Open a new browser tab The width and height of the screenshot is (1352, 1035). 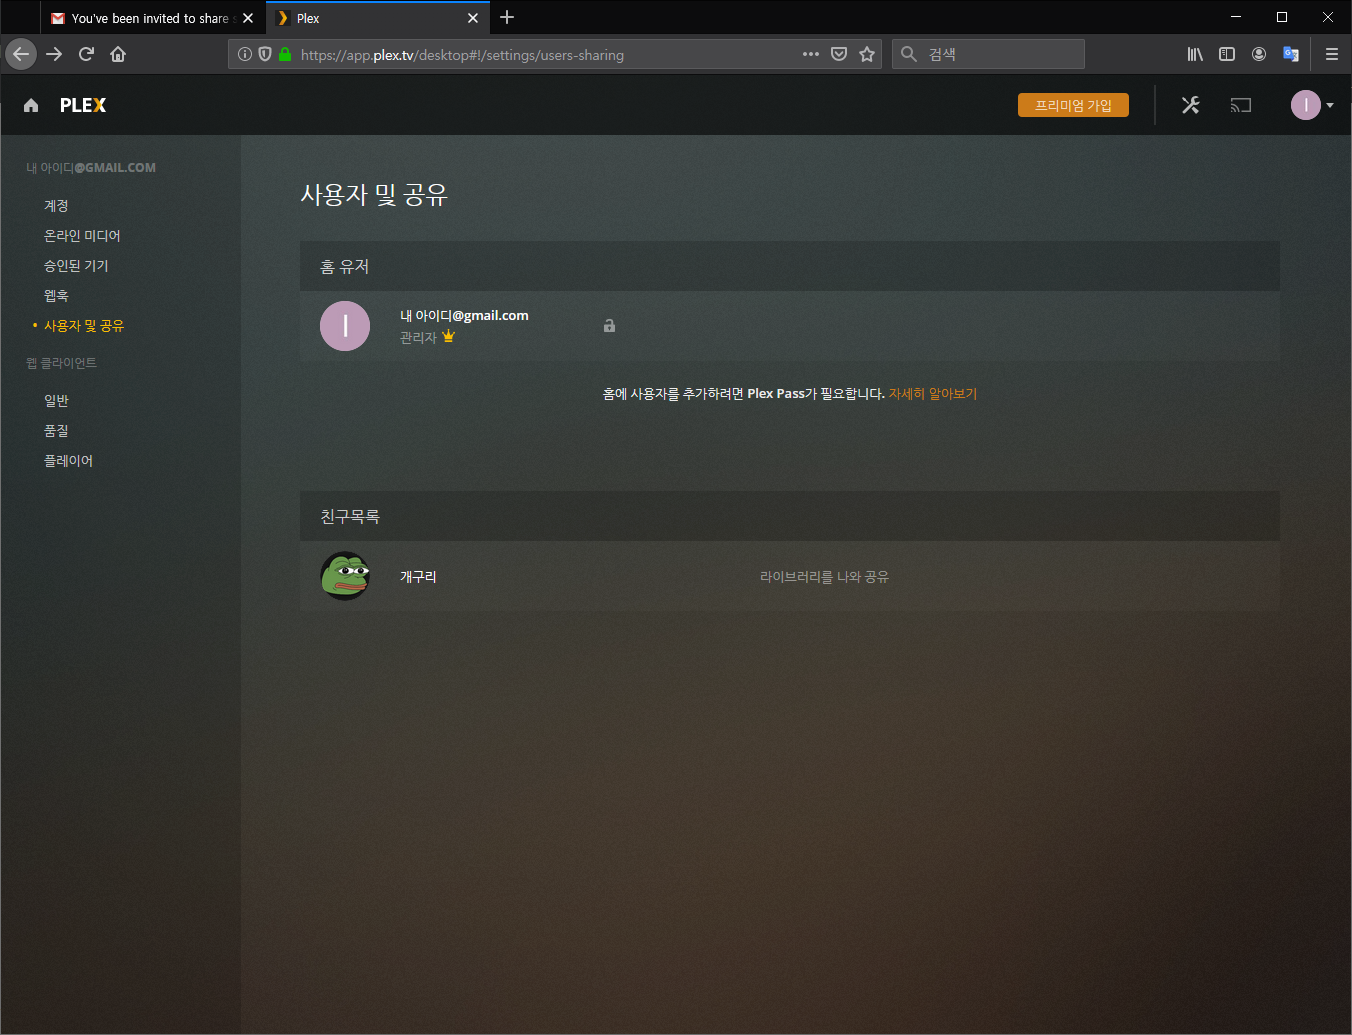coord(507,17)
